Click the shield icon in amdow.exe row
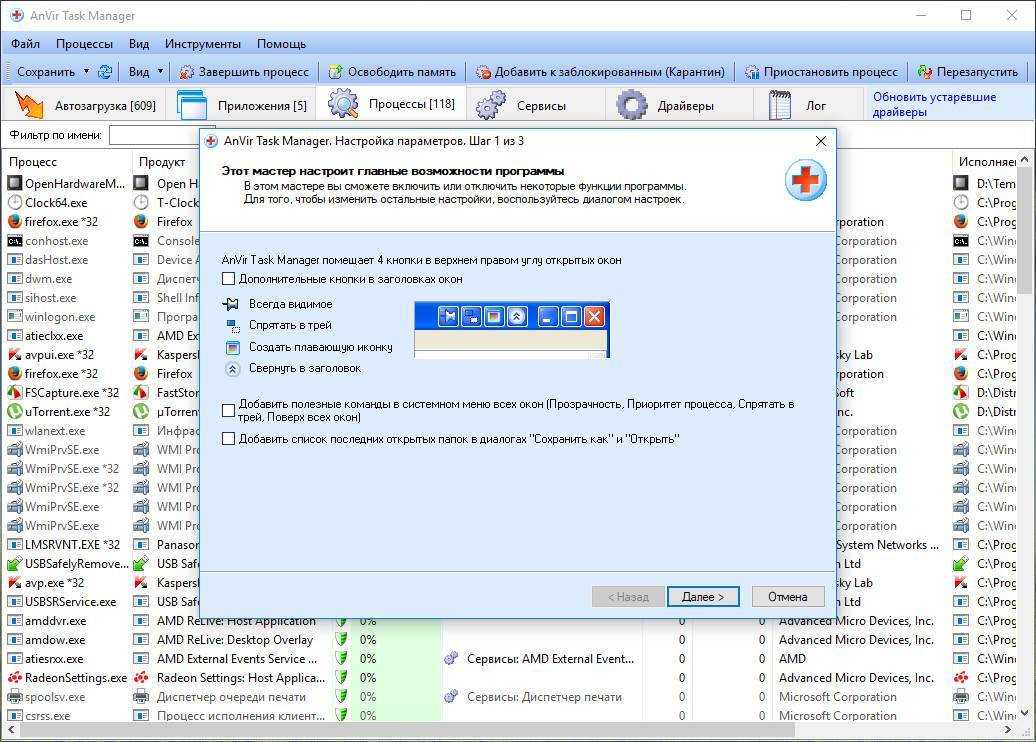The image size is (1036, 742). (342, 640)
